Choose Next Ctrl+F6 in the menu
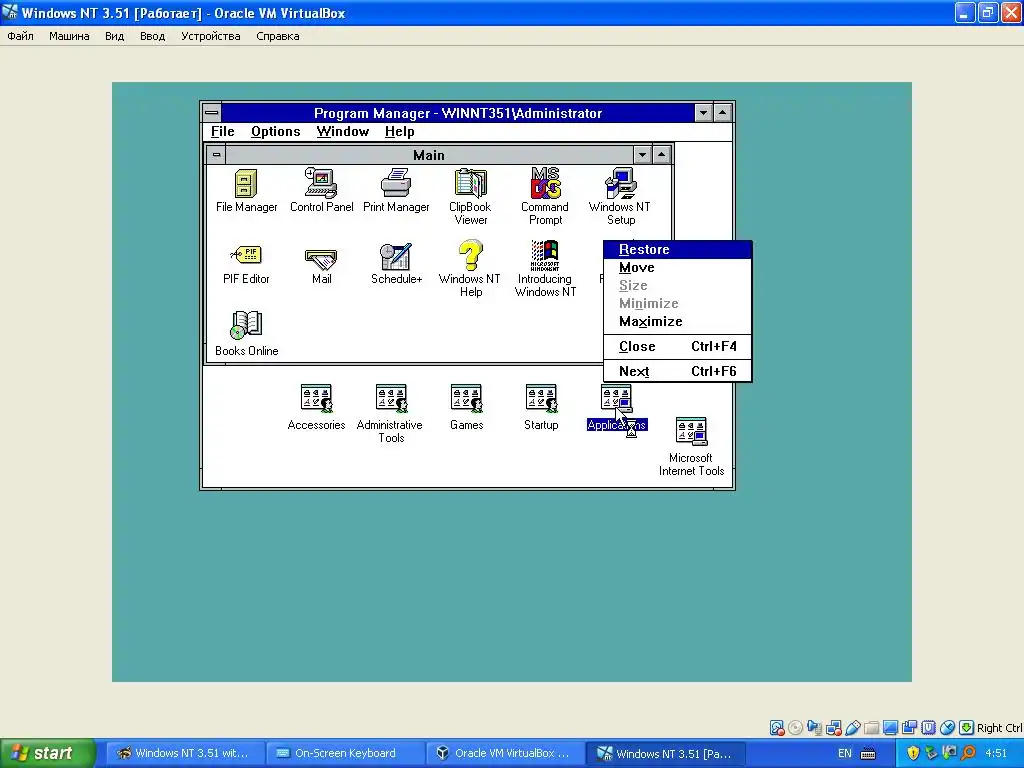The width and height of the screenshot is (1024, 768). [x=677, y=372]
